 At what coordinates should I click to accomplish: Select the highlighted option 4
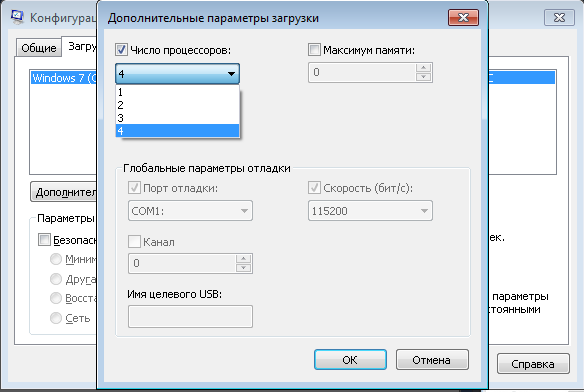pos(177,131)
